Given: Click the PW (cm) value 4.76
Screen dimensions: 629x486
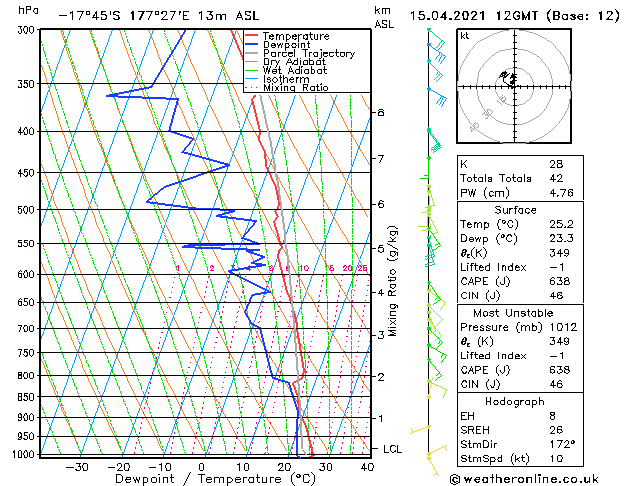Looking at the screenshot, I should [562, 193].
